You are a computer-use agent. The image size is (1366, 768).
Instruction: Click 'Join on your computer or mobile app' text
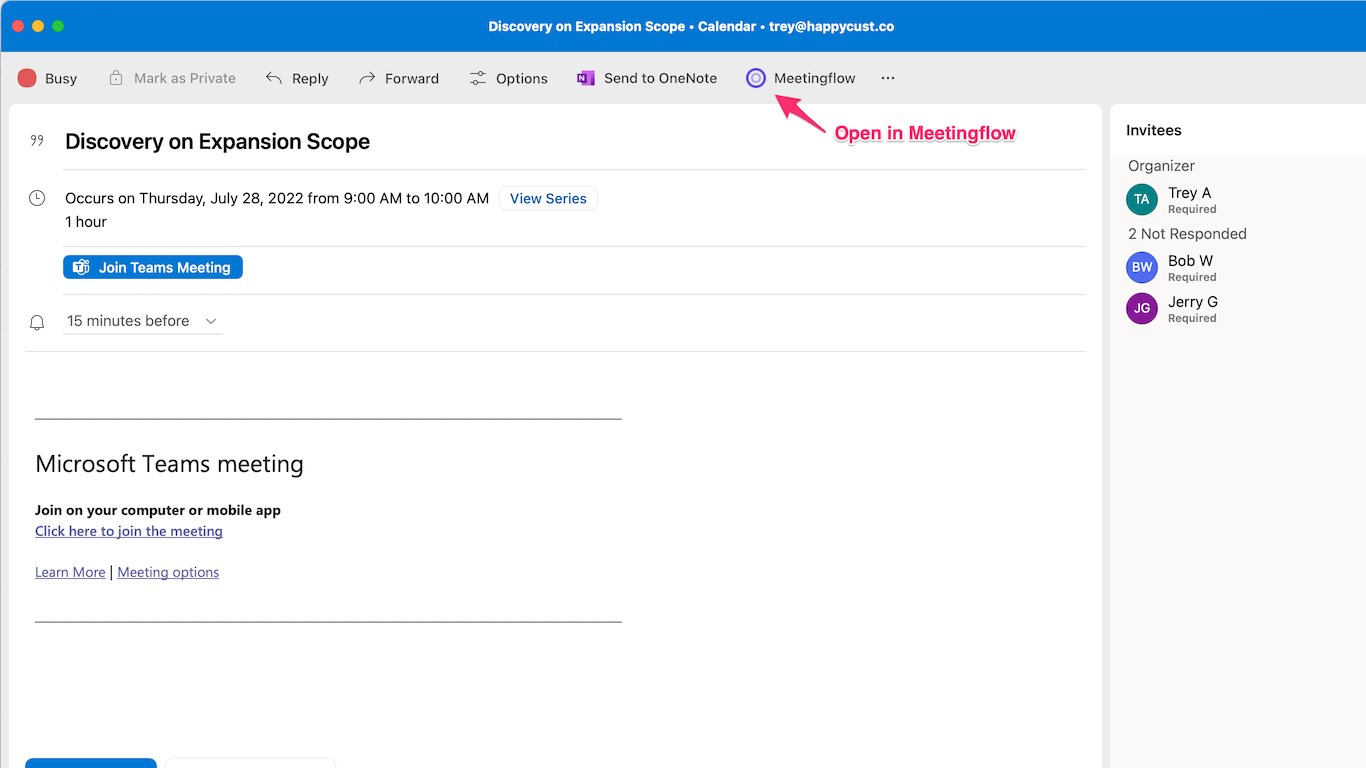pyautogui.click(x=158, y=510)
